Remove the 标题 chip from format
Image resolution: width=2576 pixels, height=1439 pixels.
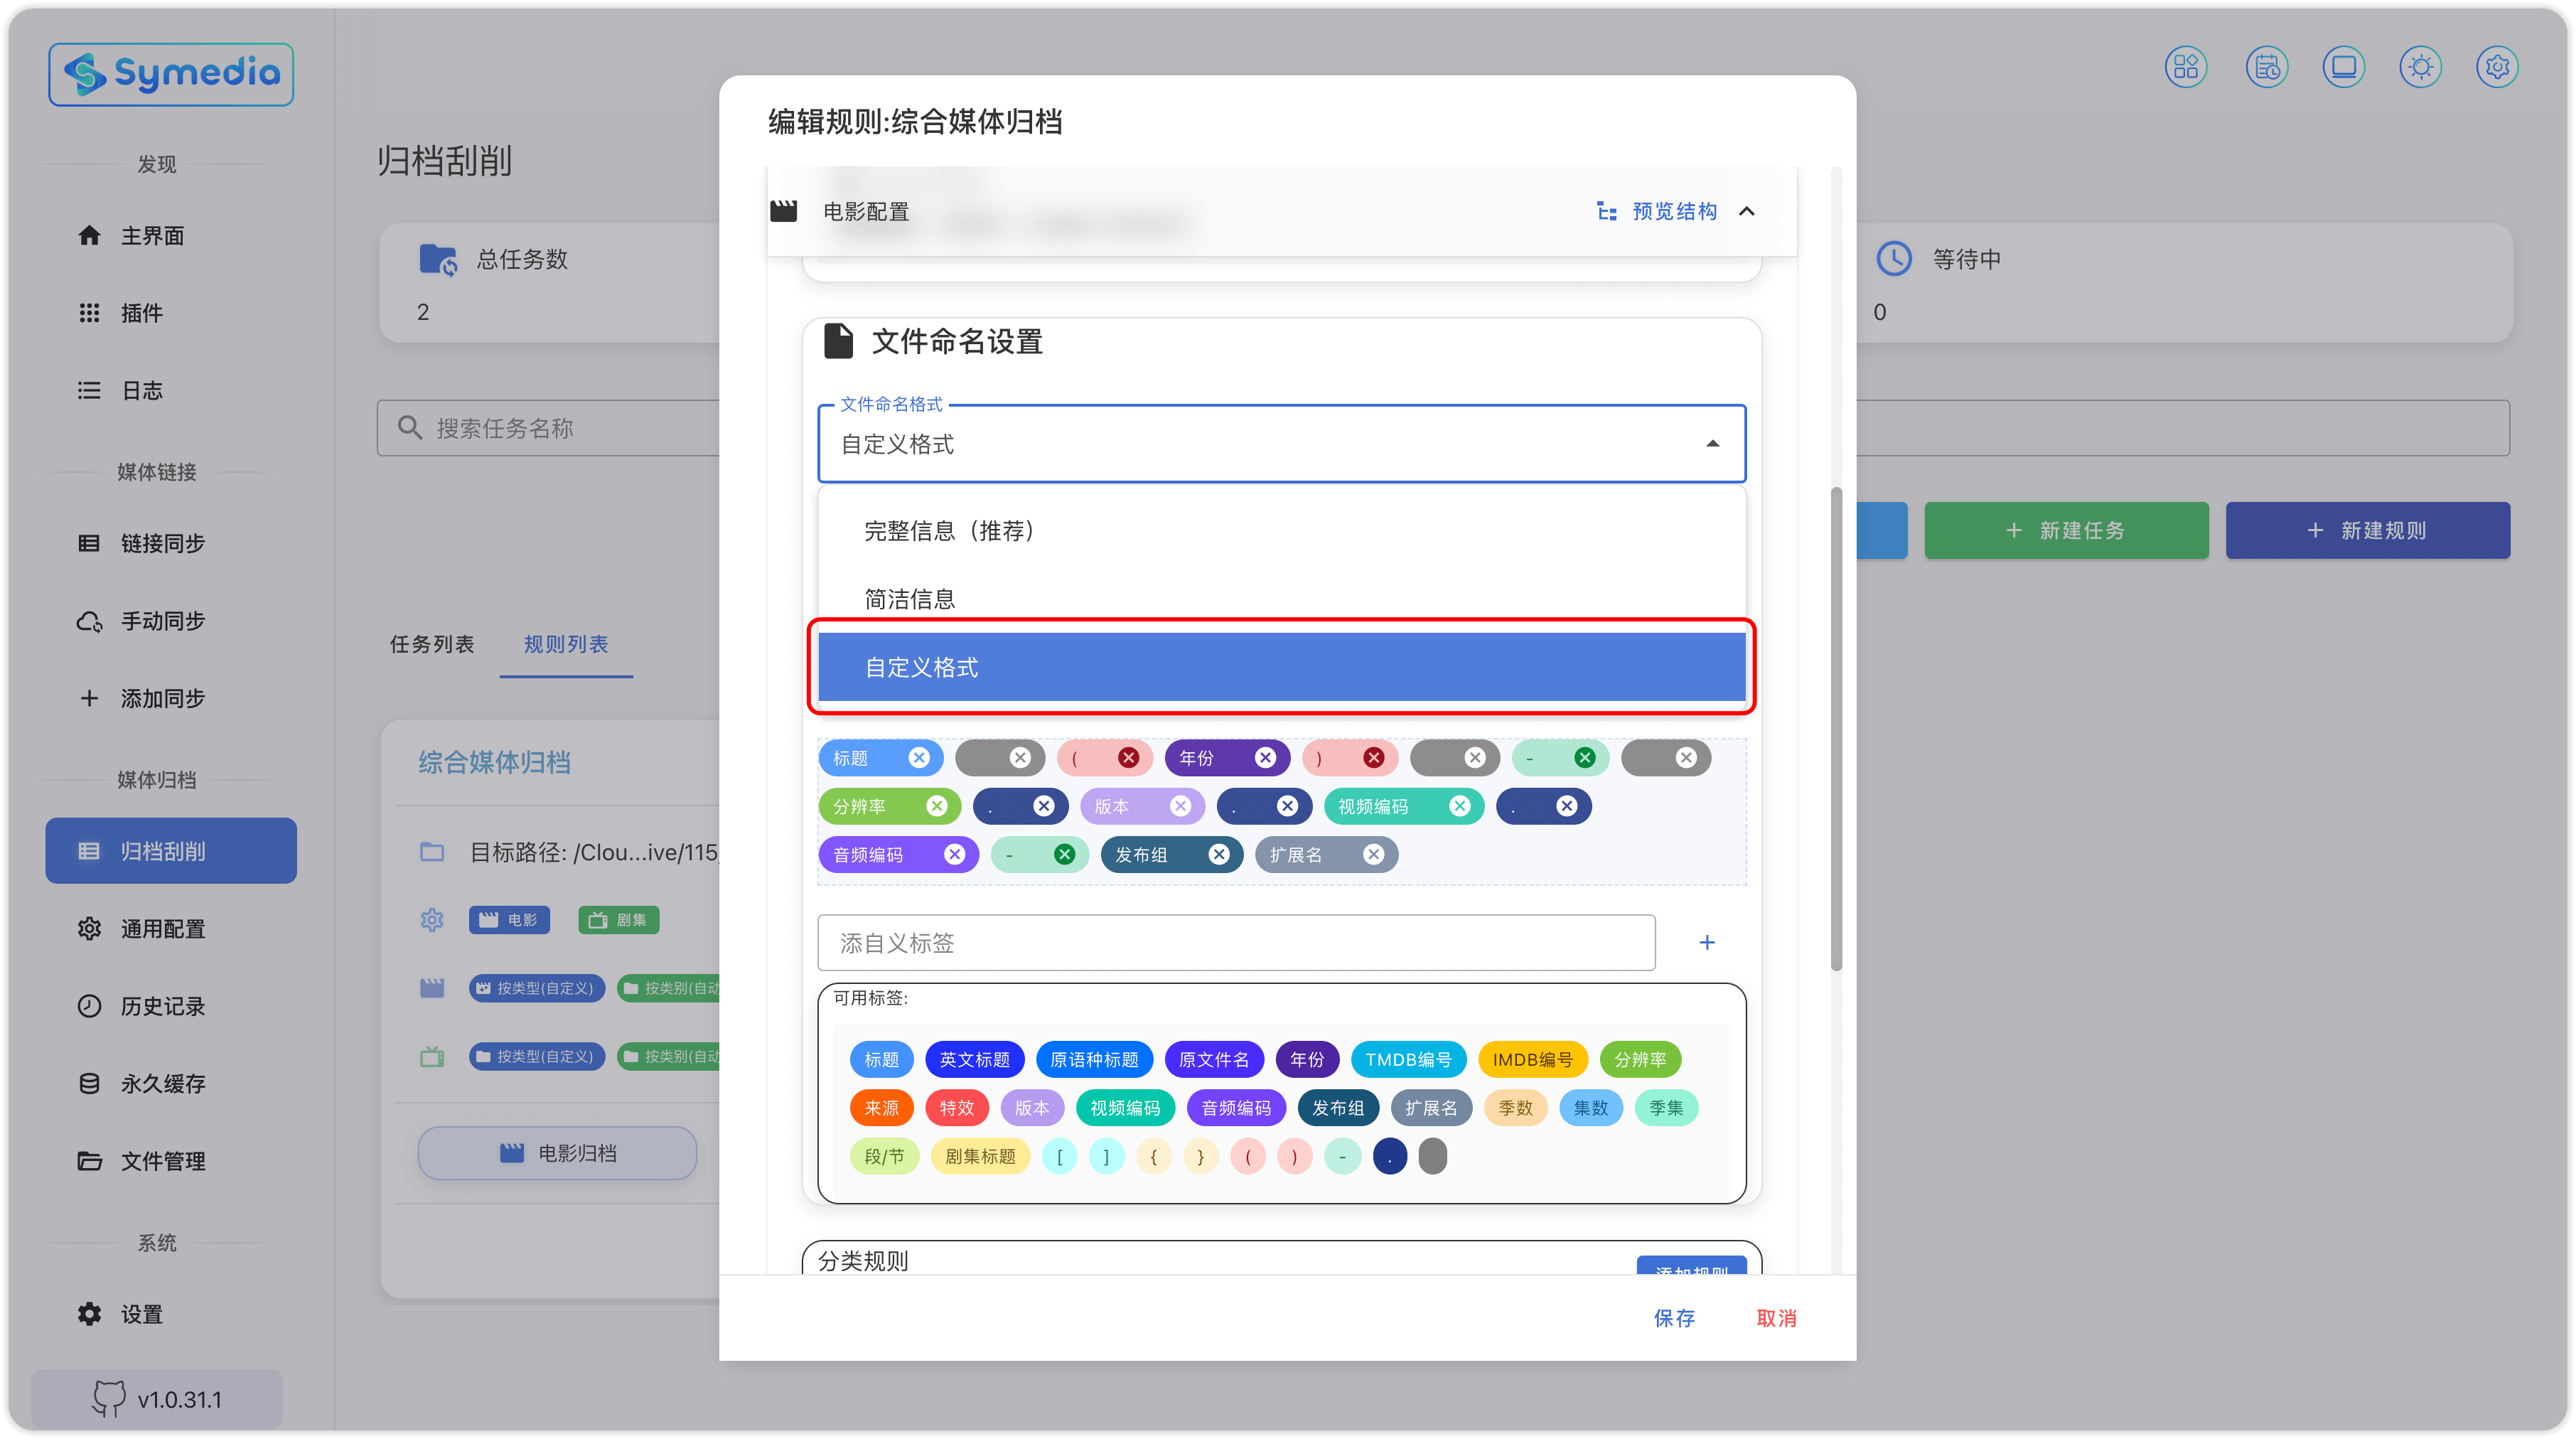[x=919, y=757]
